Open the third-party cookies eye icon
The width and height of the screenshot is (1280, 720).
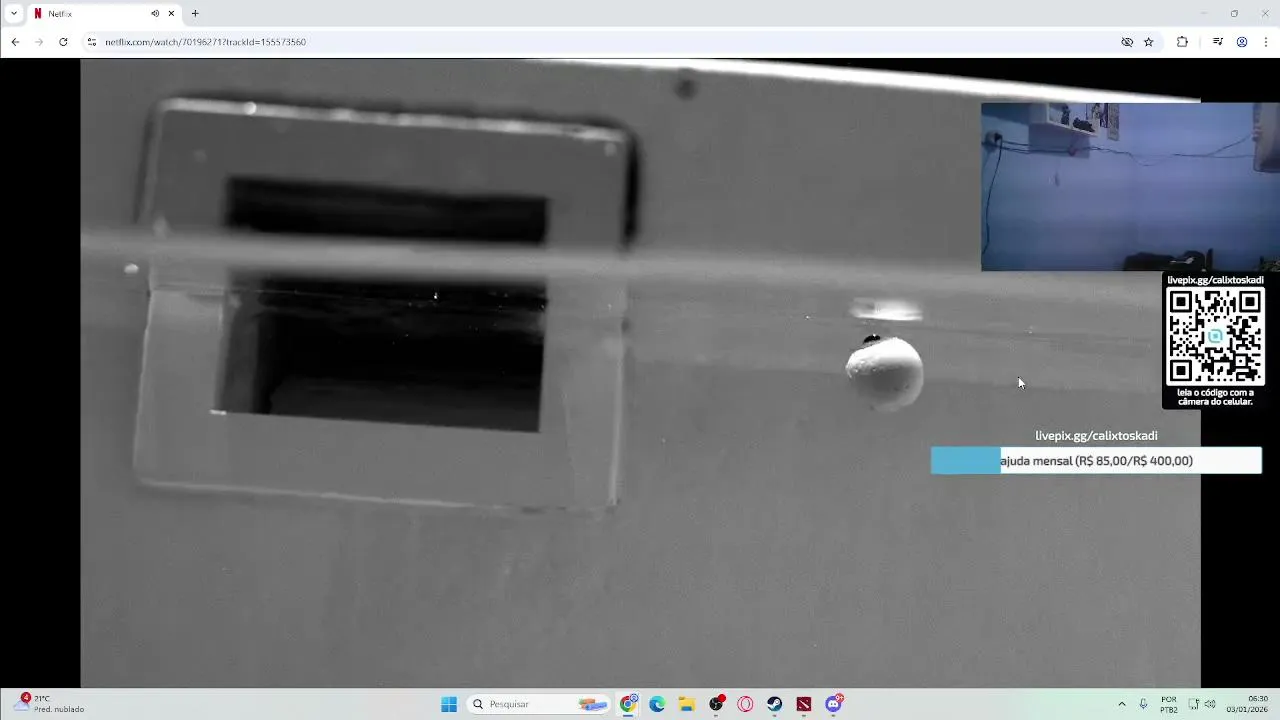[x=1127, y=42]
